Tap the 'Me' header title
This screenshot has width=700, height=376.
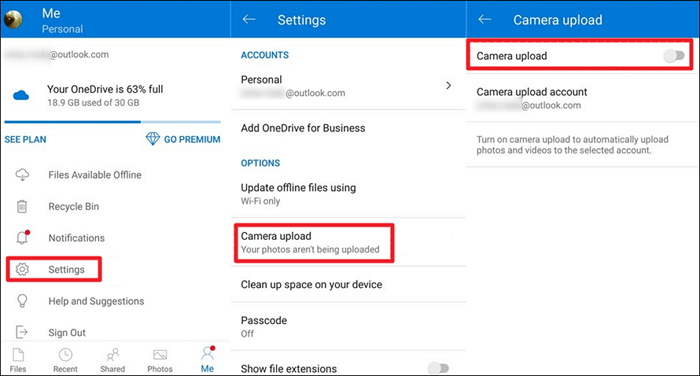[x=51, y=13]
